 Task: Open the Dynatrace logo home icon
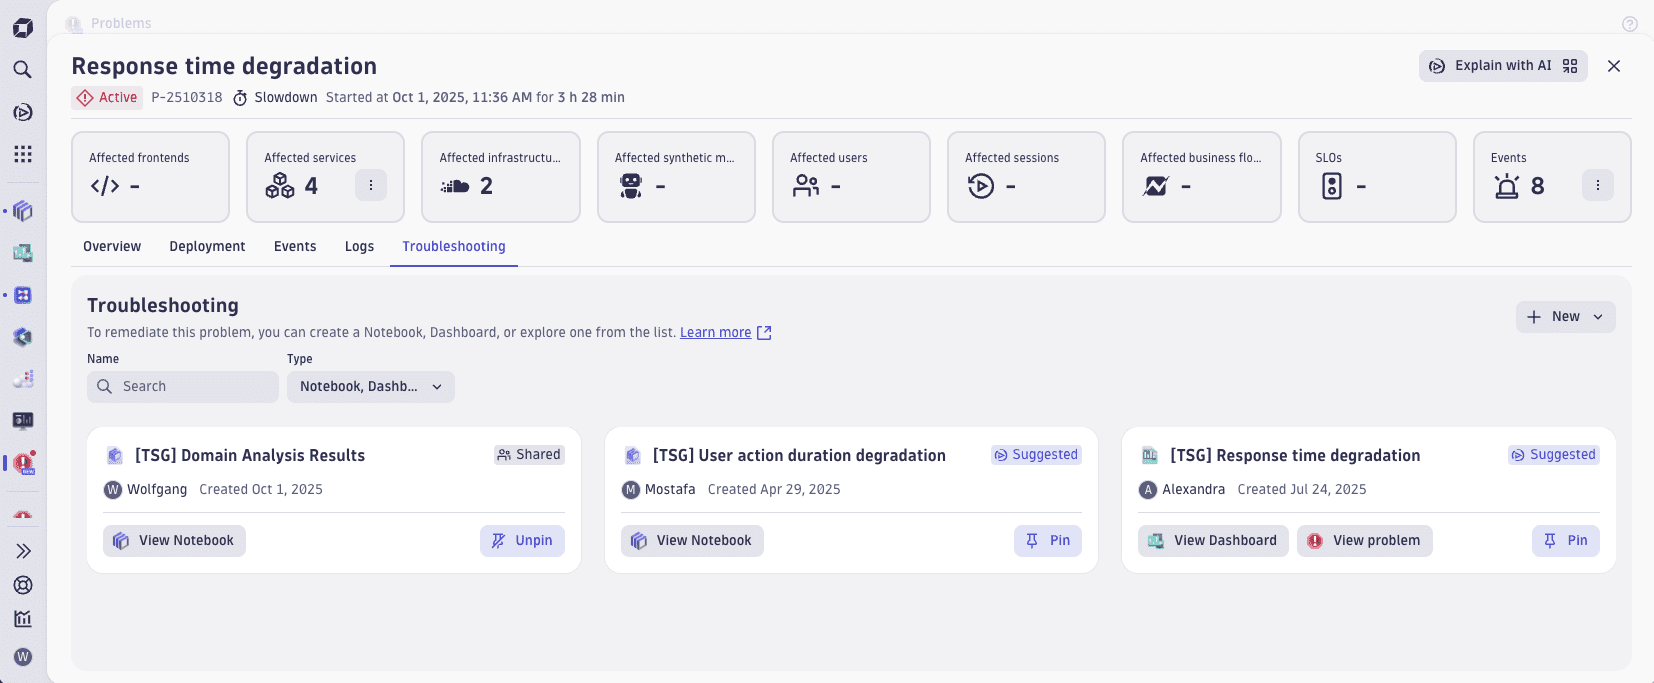[x=23, y=28]
